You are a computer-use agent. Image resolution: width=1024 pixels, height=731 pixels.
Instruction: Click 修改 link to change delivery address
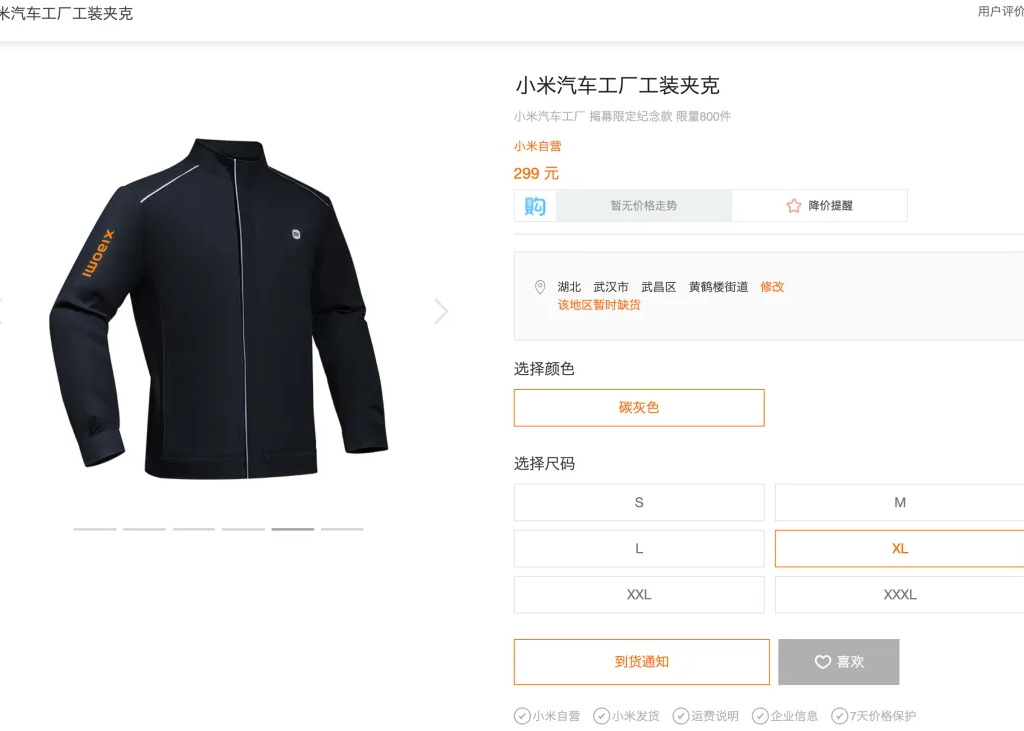pyautogui.click(x=772, y=287)
